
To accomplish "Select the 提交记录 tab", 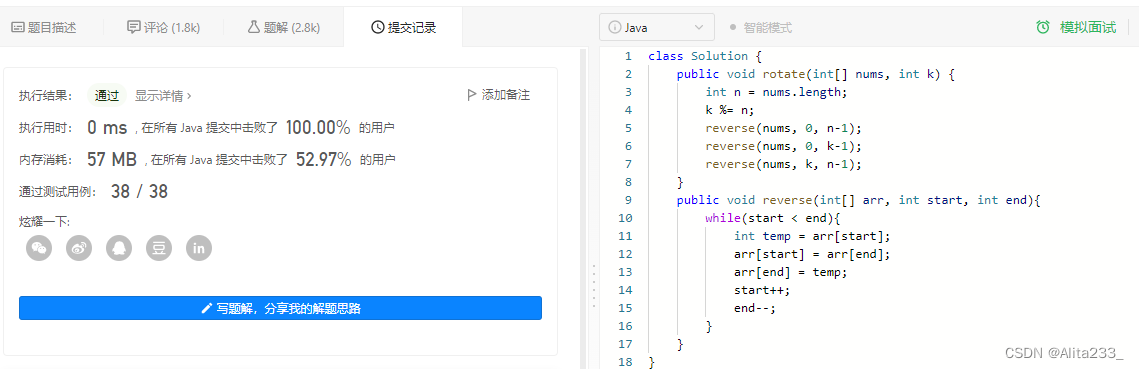I will 404,28.
